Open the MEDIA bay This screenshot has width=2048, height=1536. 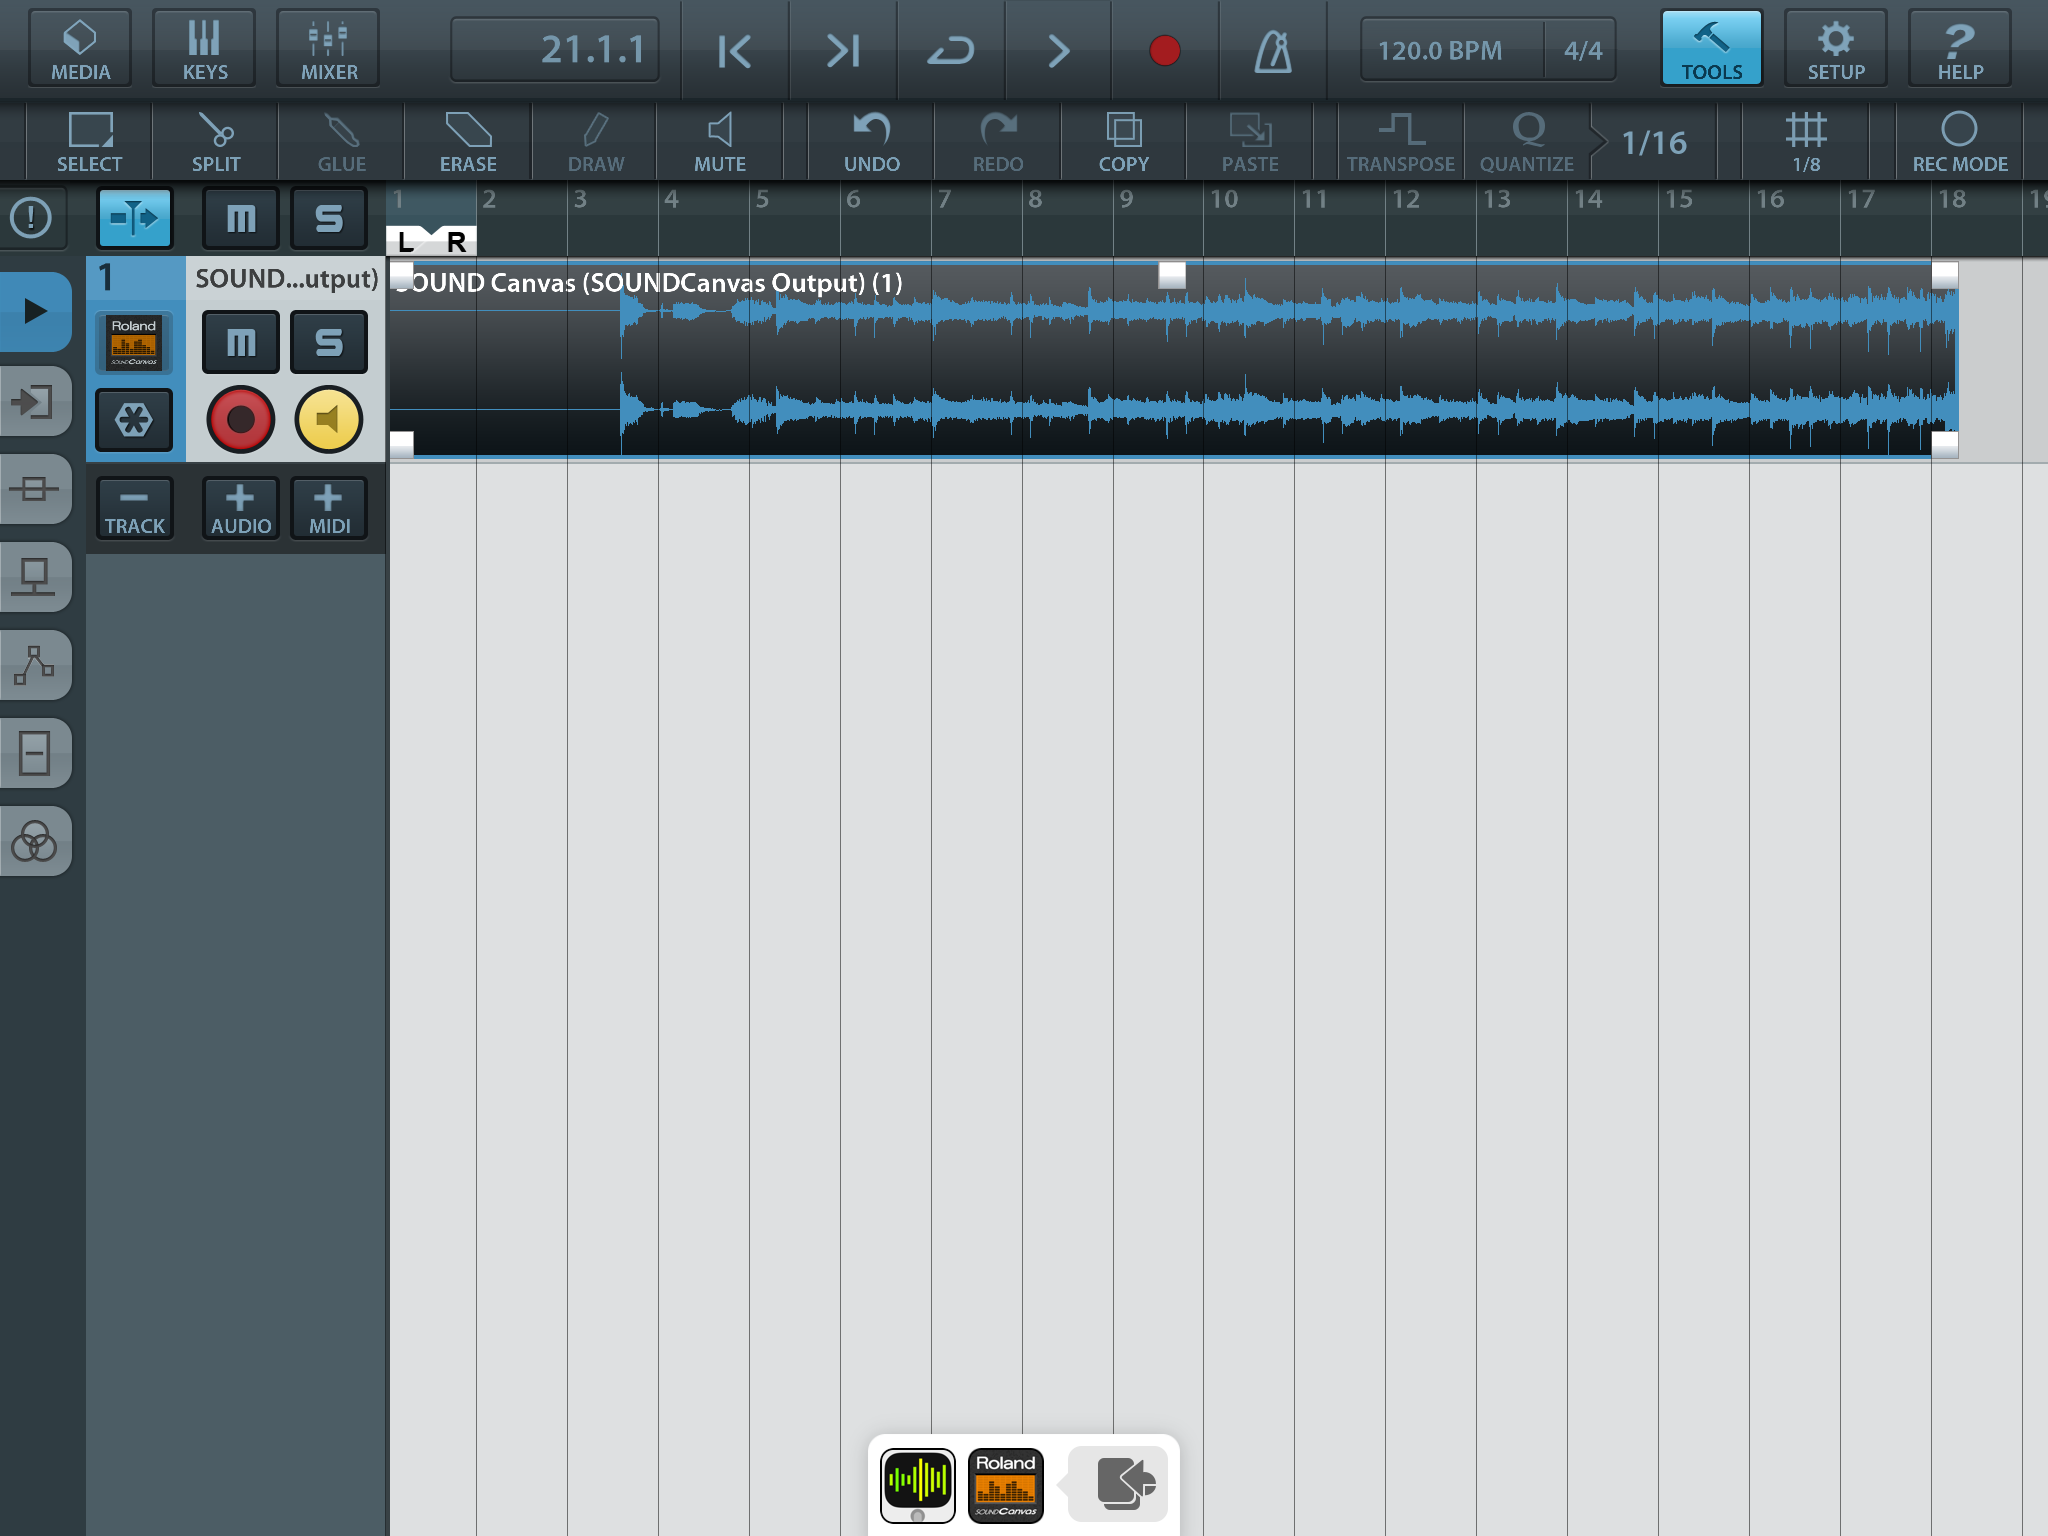(x=80, y=48)
